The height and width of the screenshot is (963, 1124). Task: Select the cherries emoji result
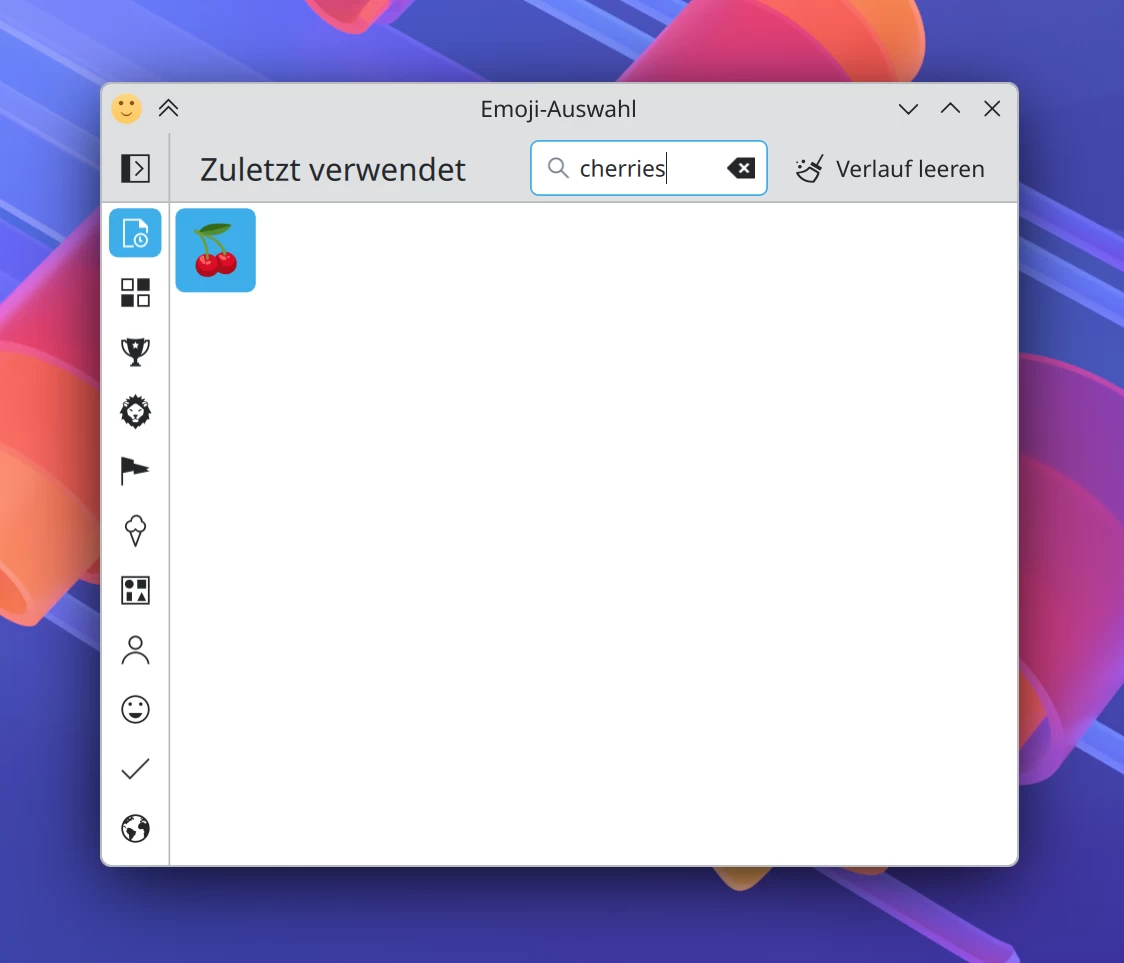pos(215,250)
